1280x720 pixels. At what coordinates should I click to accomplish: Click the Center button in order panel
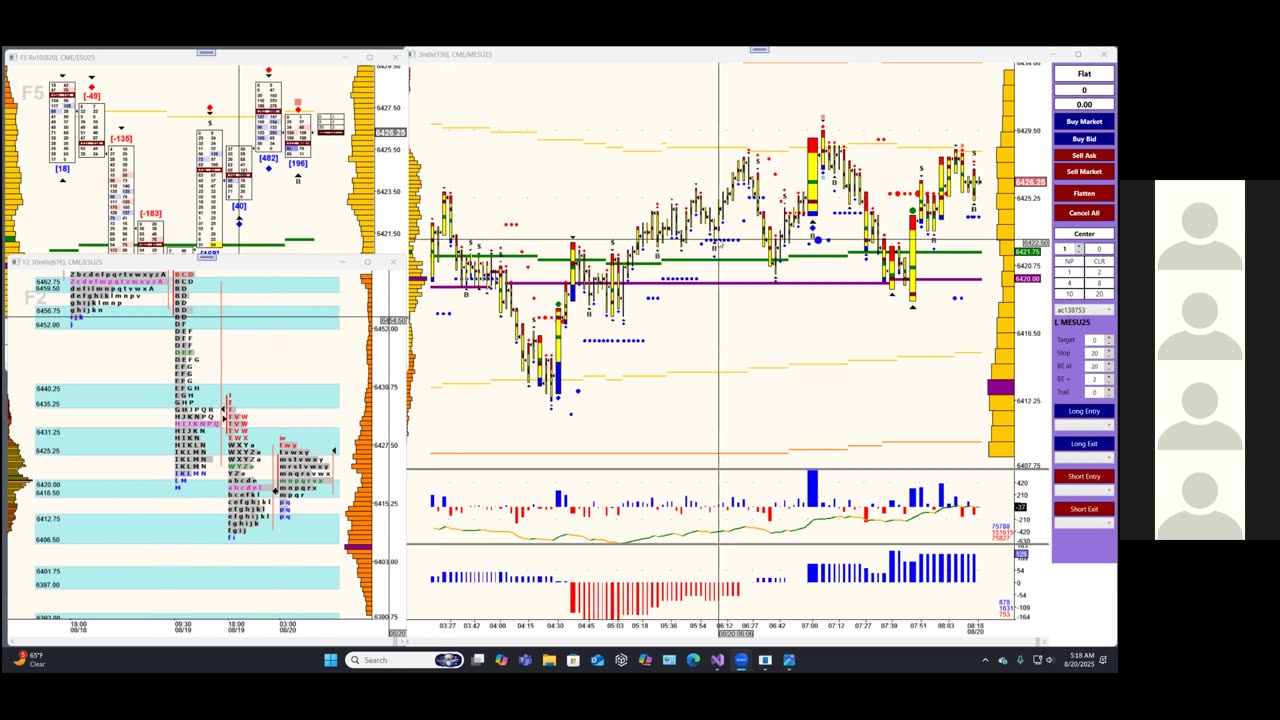(1084, 234)
